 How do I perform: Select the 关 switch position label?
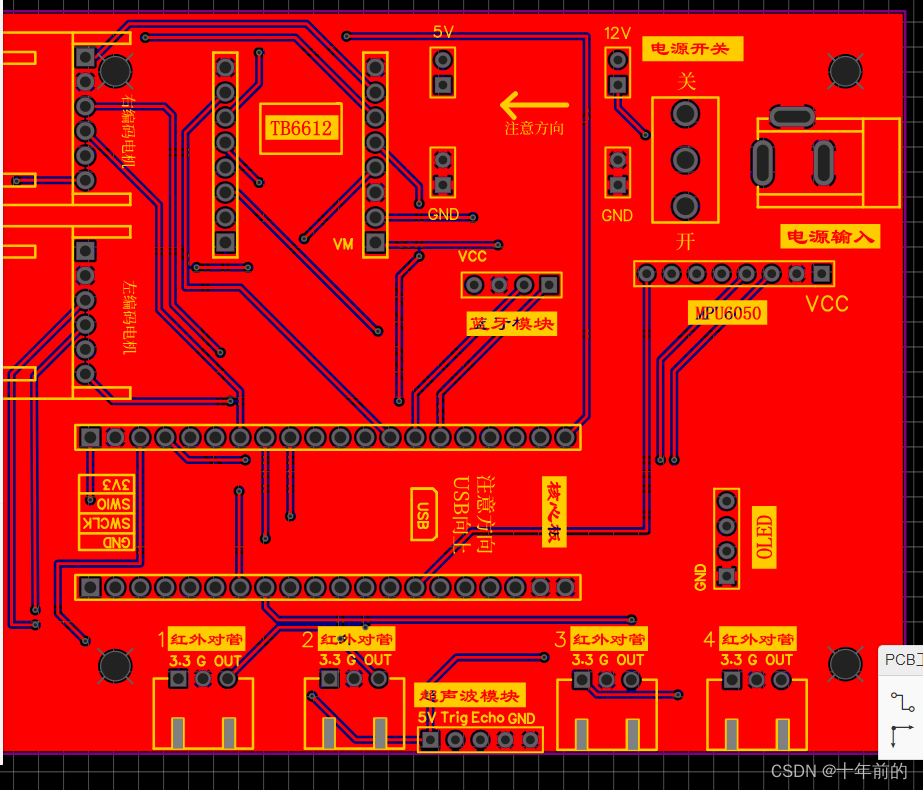(686, 81)
